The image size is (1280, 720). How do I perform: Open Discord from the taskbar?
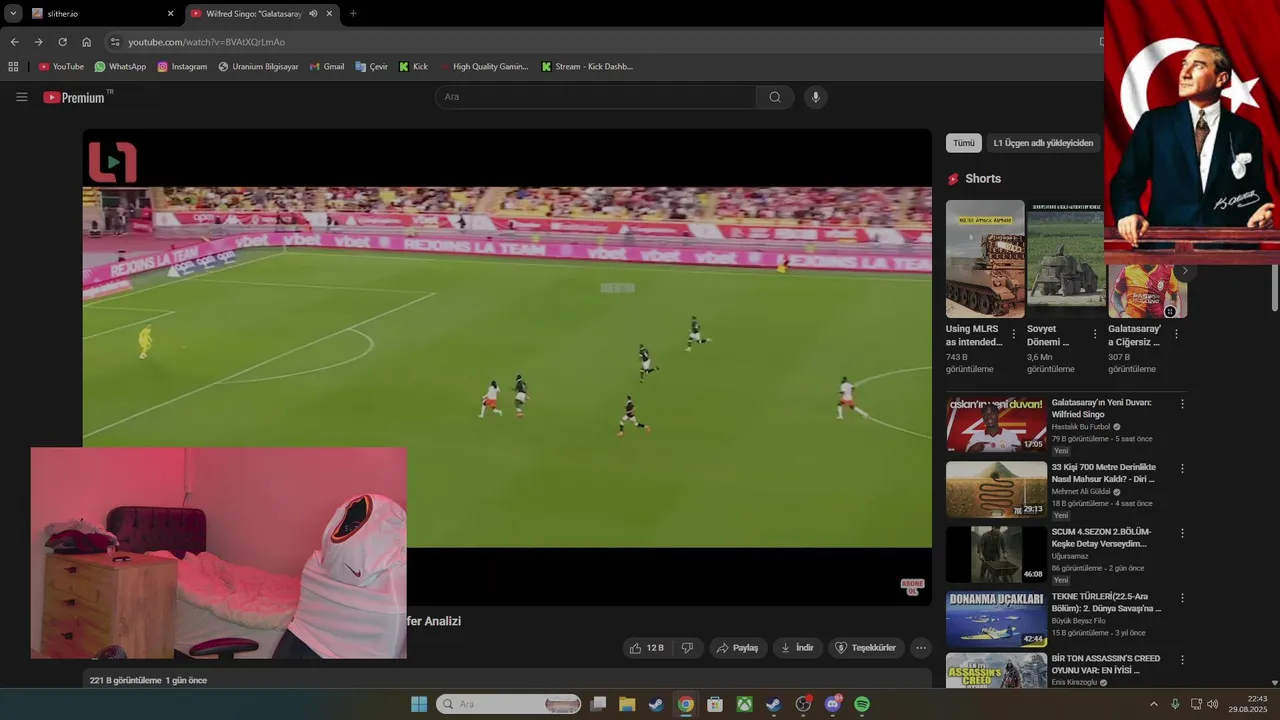coord(833,704)
